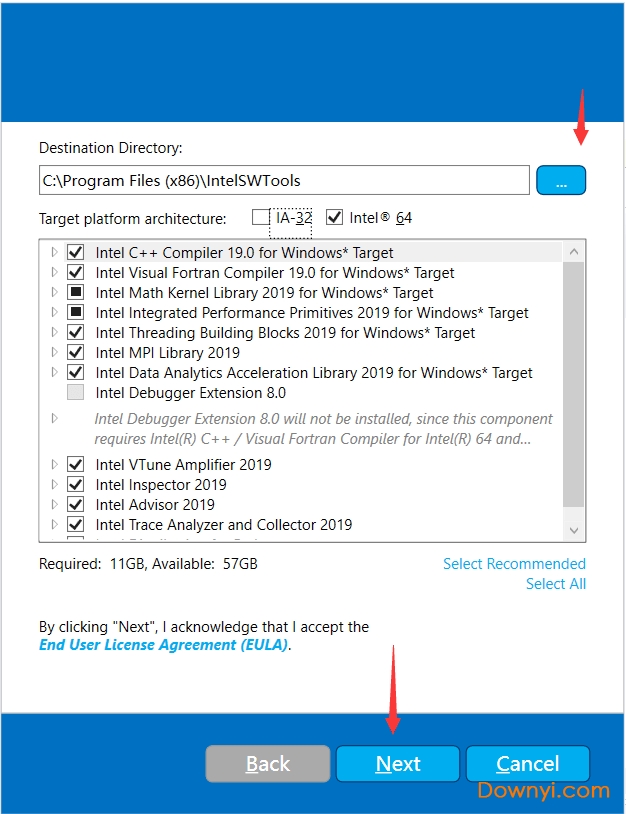Expand Intel Threading Building Blocks node

55,332
